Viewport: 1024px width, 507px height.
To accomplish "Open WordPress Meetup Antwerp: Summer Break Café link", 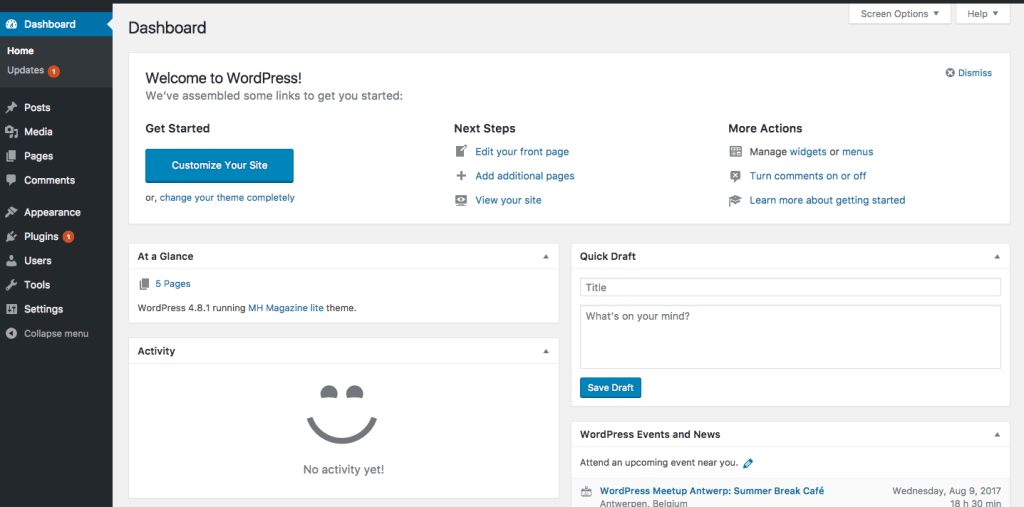I will (712, 491).
